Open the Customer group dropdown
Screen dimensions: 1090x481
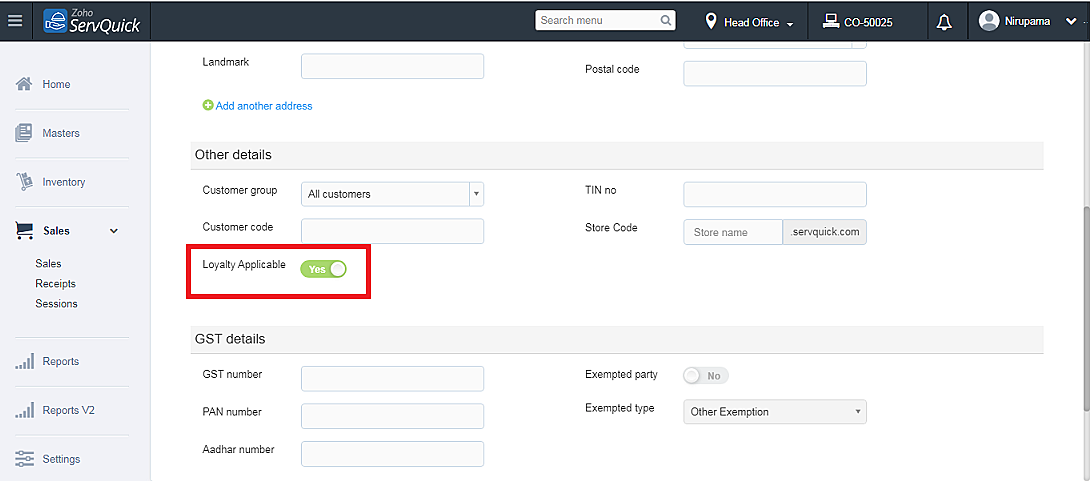coord(393,194)
